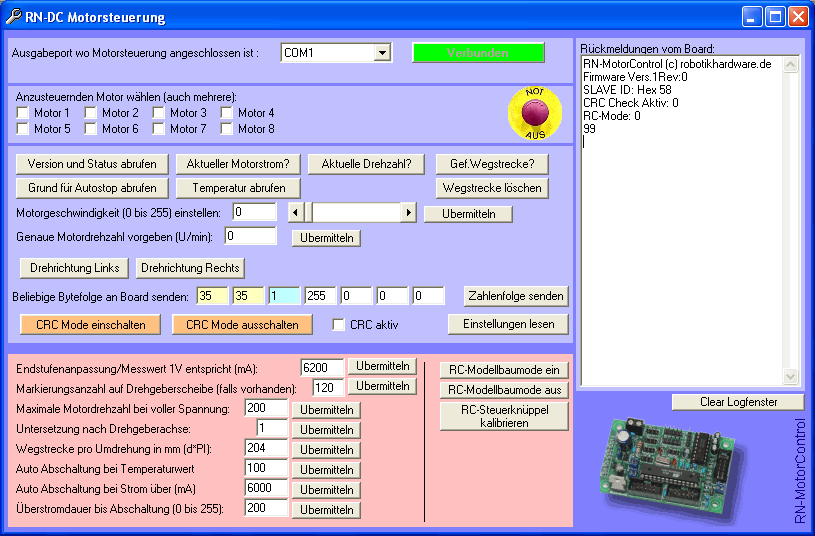Click the green Verbunden connection status button
The height and width of the screenshot is (536, 815).
pos(478,53)
